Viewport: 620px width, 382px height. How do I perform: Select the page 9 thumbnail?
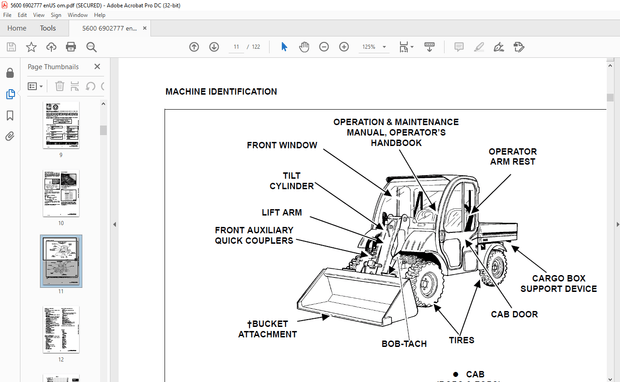click(61, 125)
